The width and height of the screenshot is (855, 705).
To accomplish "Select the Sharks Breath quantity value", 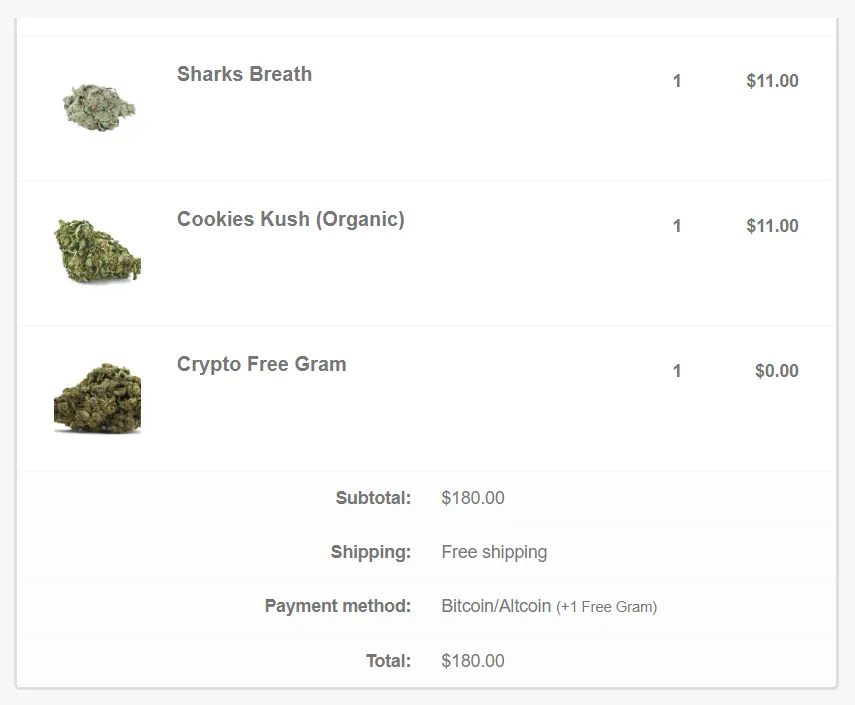I will (x=677, y=81).
